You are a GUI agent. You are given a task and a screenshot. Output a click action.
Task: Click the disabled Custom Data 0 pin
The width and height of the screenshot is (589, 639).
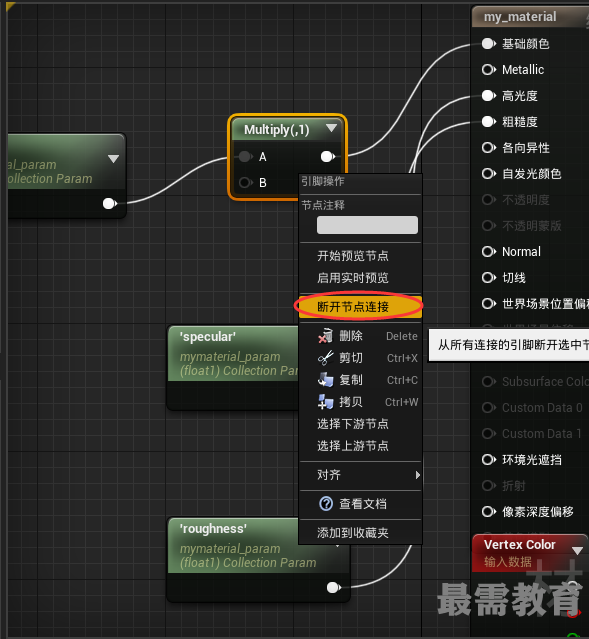[488, 408]
